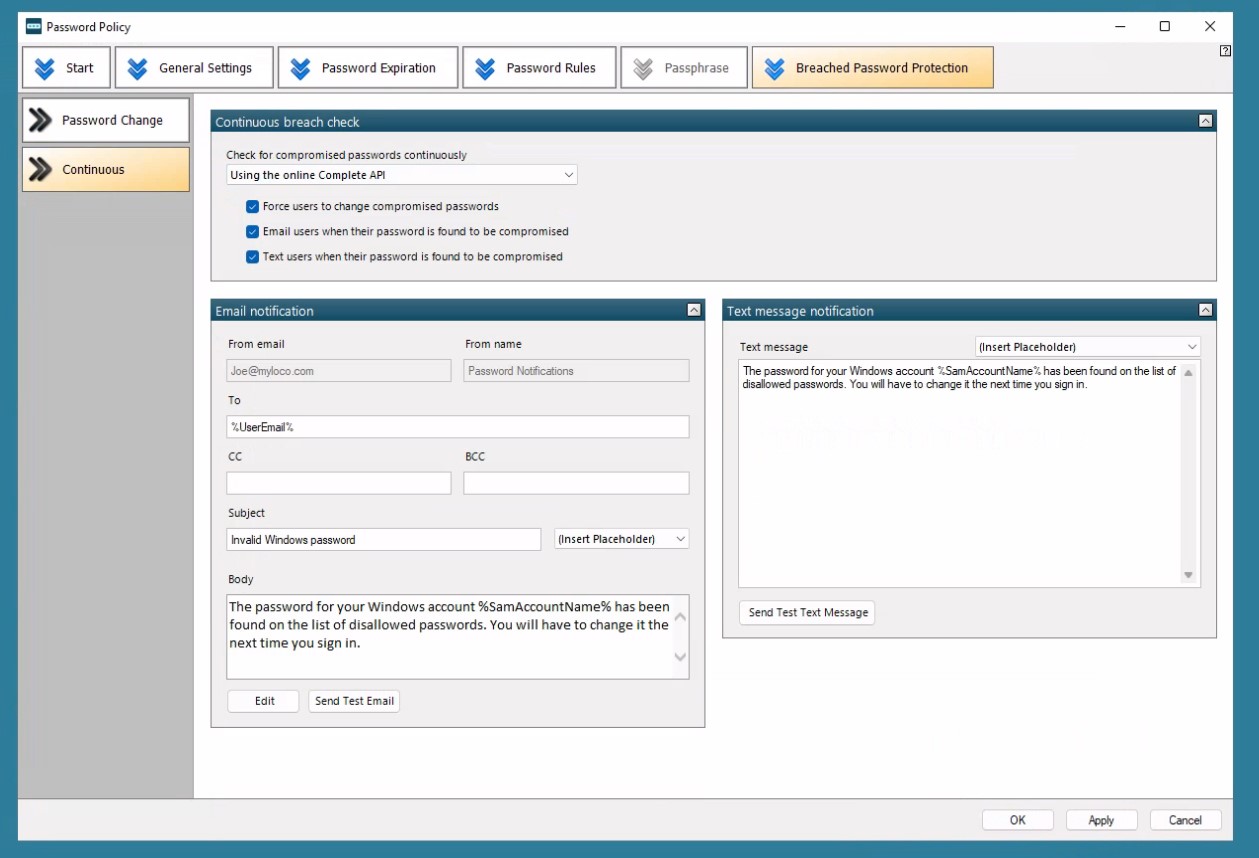Select the Passphrase tab
The height and width of the screenshot is (858, 1259).
pos(684,68)
